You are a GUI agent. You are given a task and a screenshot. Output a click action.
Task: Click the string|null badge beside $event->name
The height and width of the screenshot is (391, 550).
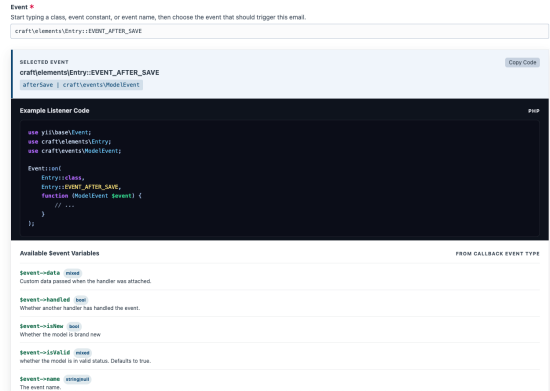78,379
